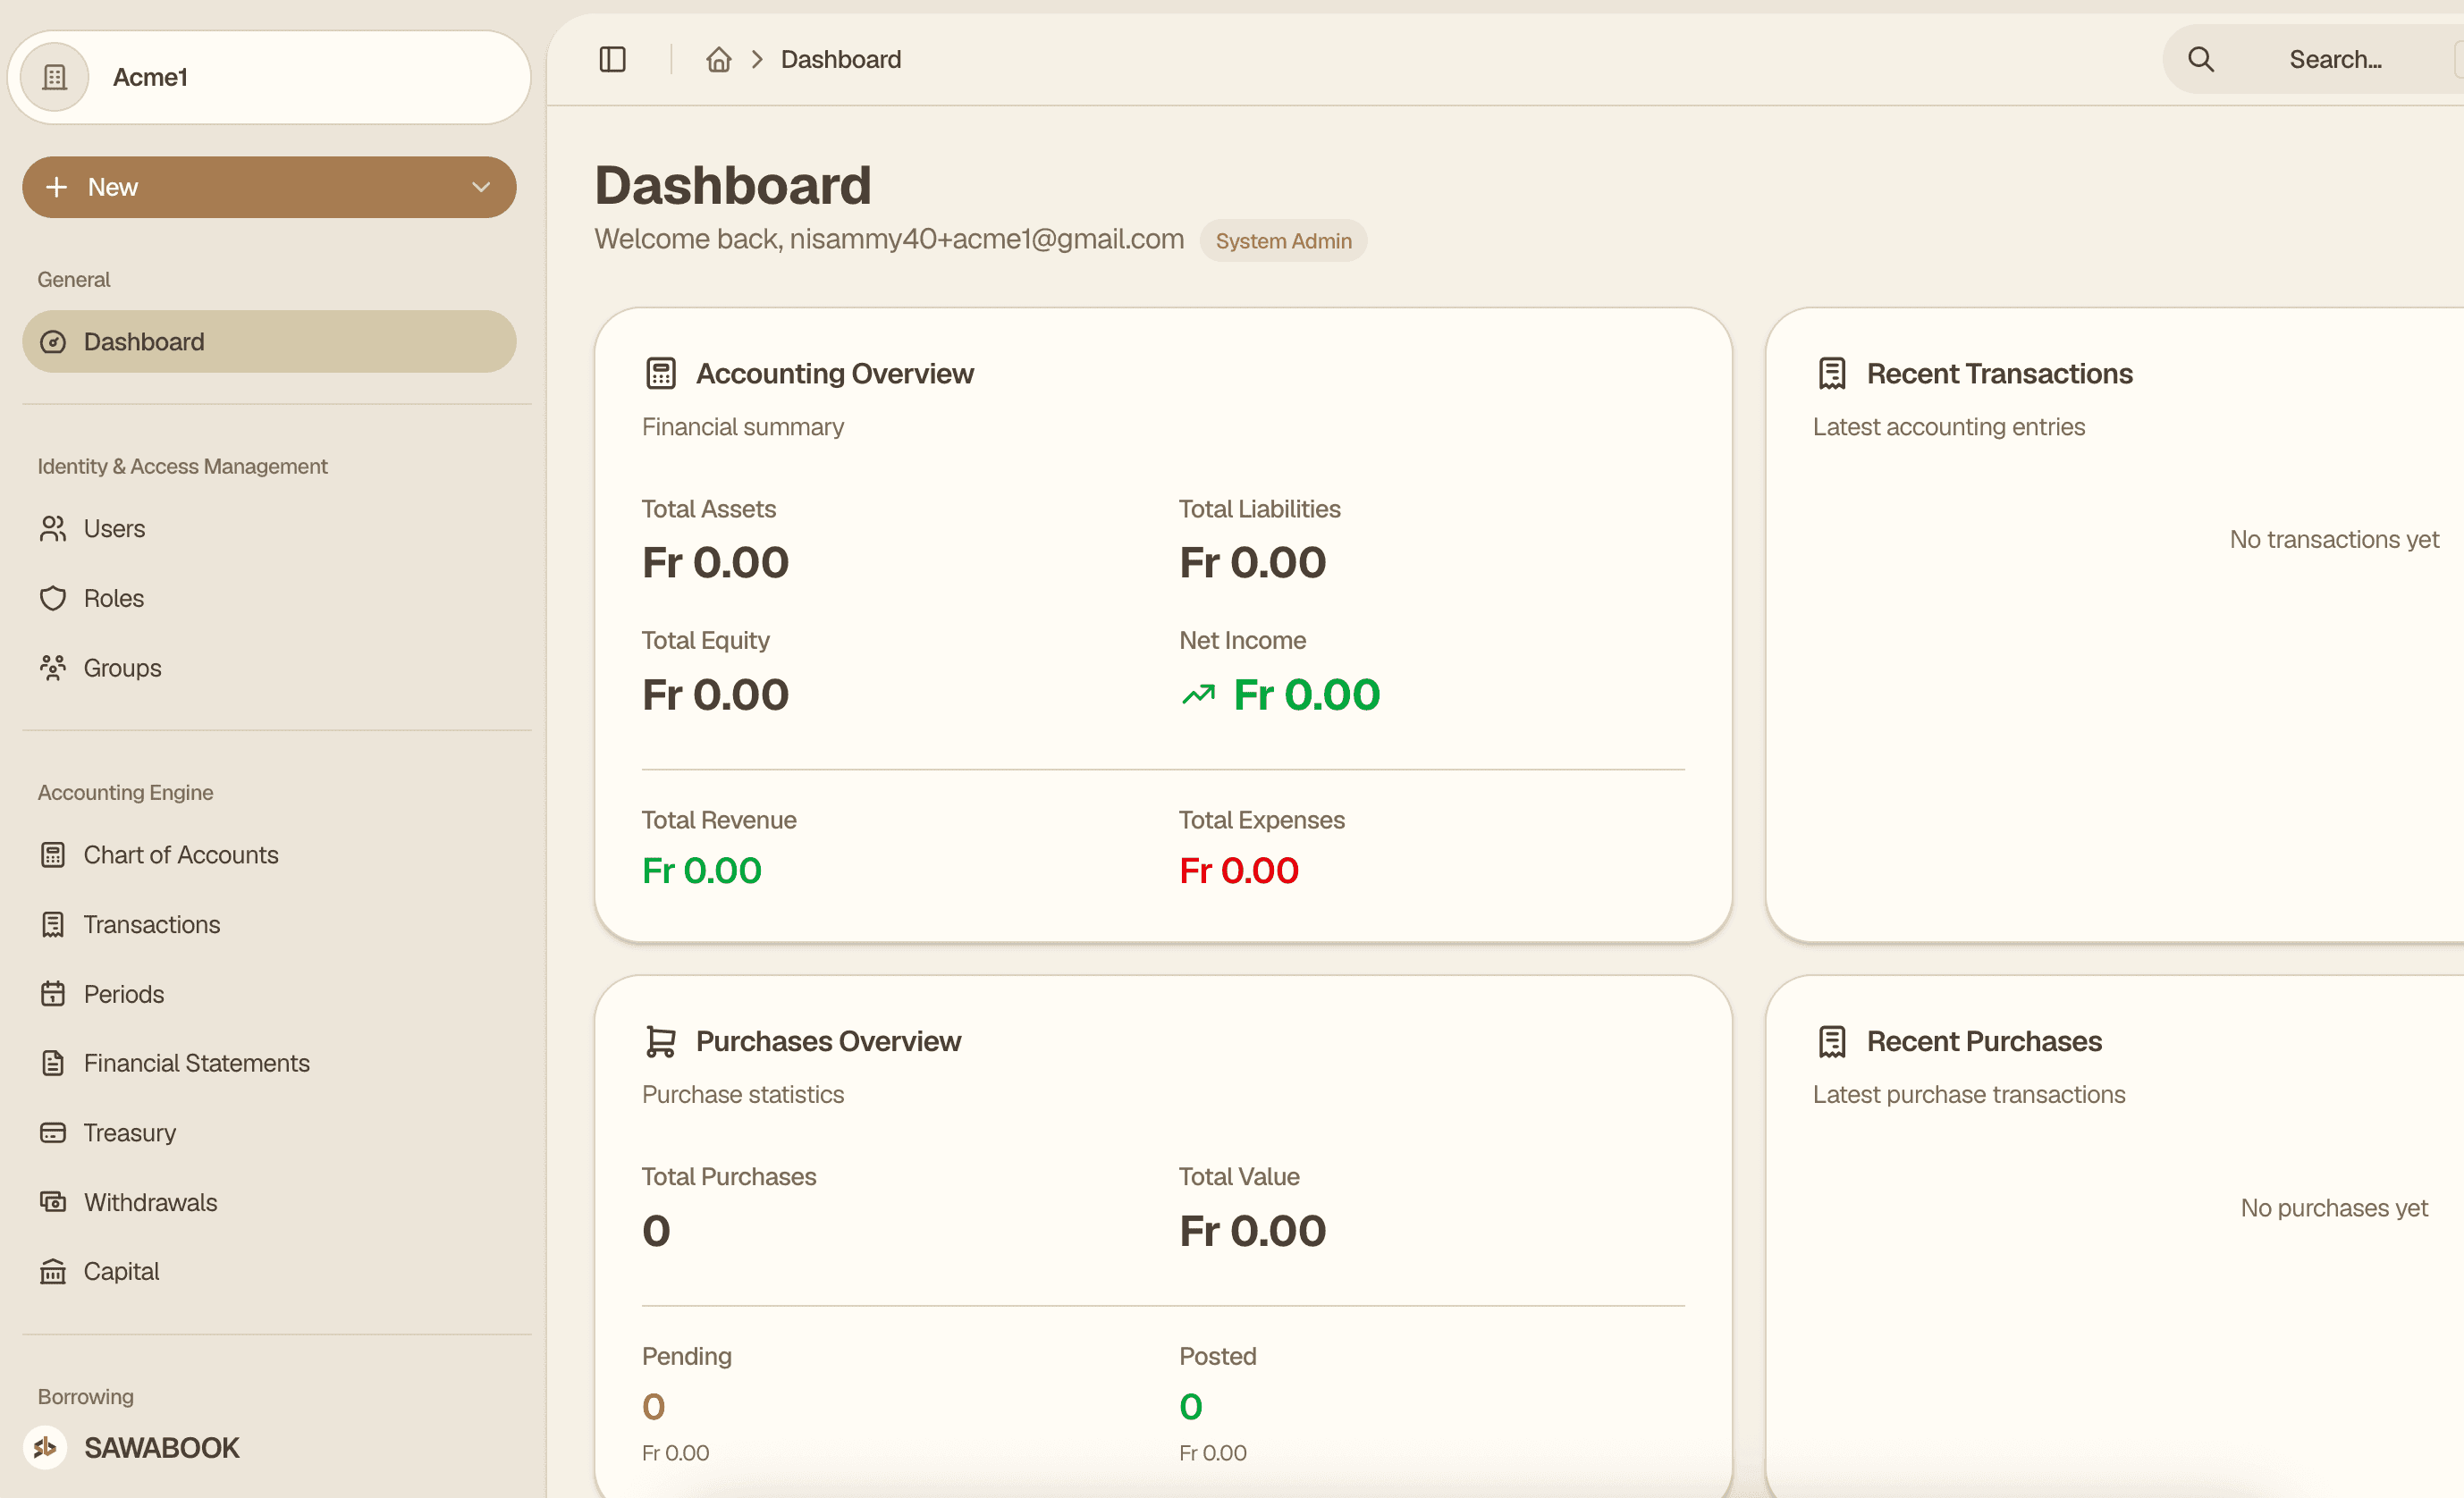Viewport: 2464px width, 1498px height.
Task: Click the Total Value Fr 0.00 amount
Action: tap(1253, 1230)
